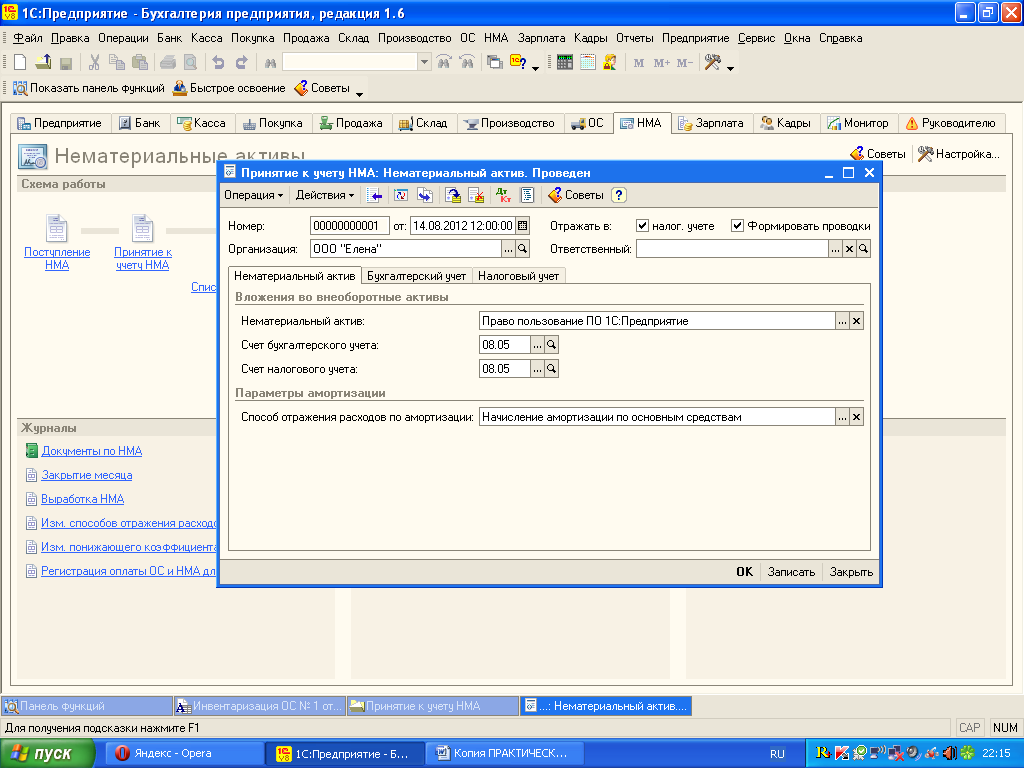This screenshot has height=768, width=1024.
Task: Toggle the Формировать проводки checkbox
Action: tap(737, 226)
